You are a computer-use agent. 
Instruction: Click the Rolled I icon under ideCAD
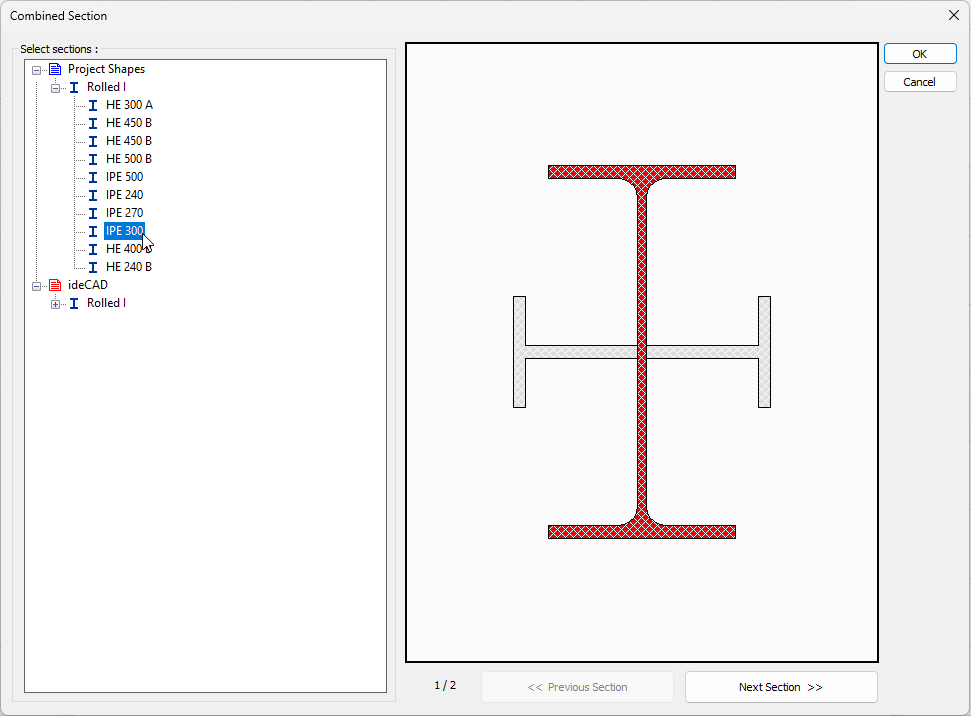pyautogui.click(x=74, y=303)
